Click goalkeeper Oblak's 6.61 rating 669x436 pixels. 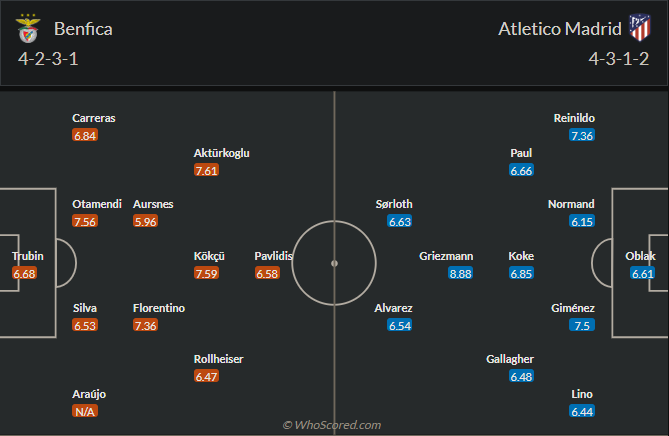click(643, 274)
